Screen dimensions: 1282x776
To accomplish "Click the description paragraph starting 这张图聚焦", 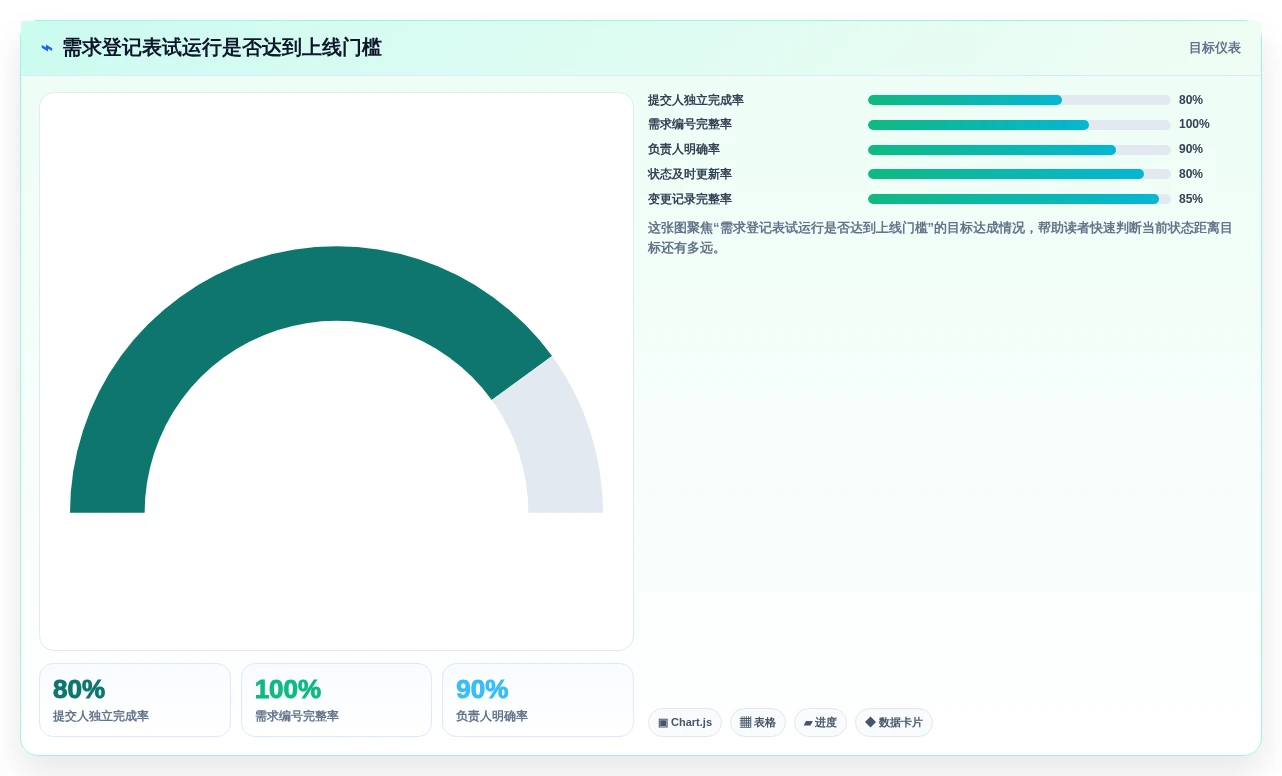I will 940,238.
